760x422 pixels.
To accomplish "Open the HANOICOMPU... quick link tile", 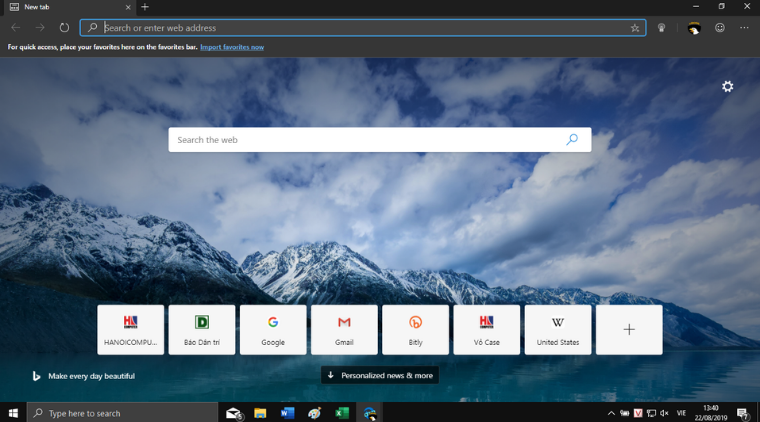I will [x=130, y=329].
